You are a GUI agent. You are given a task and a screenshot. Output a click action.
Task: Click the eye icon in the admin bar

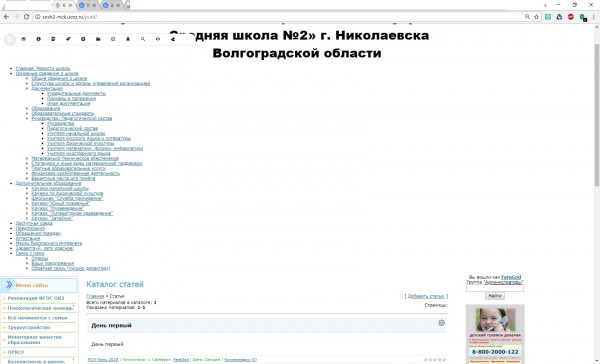pos(158,39)
